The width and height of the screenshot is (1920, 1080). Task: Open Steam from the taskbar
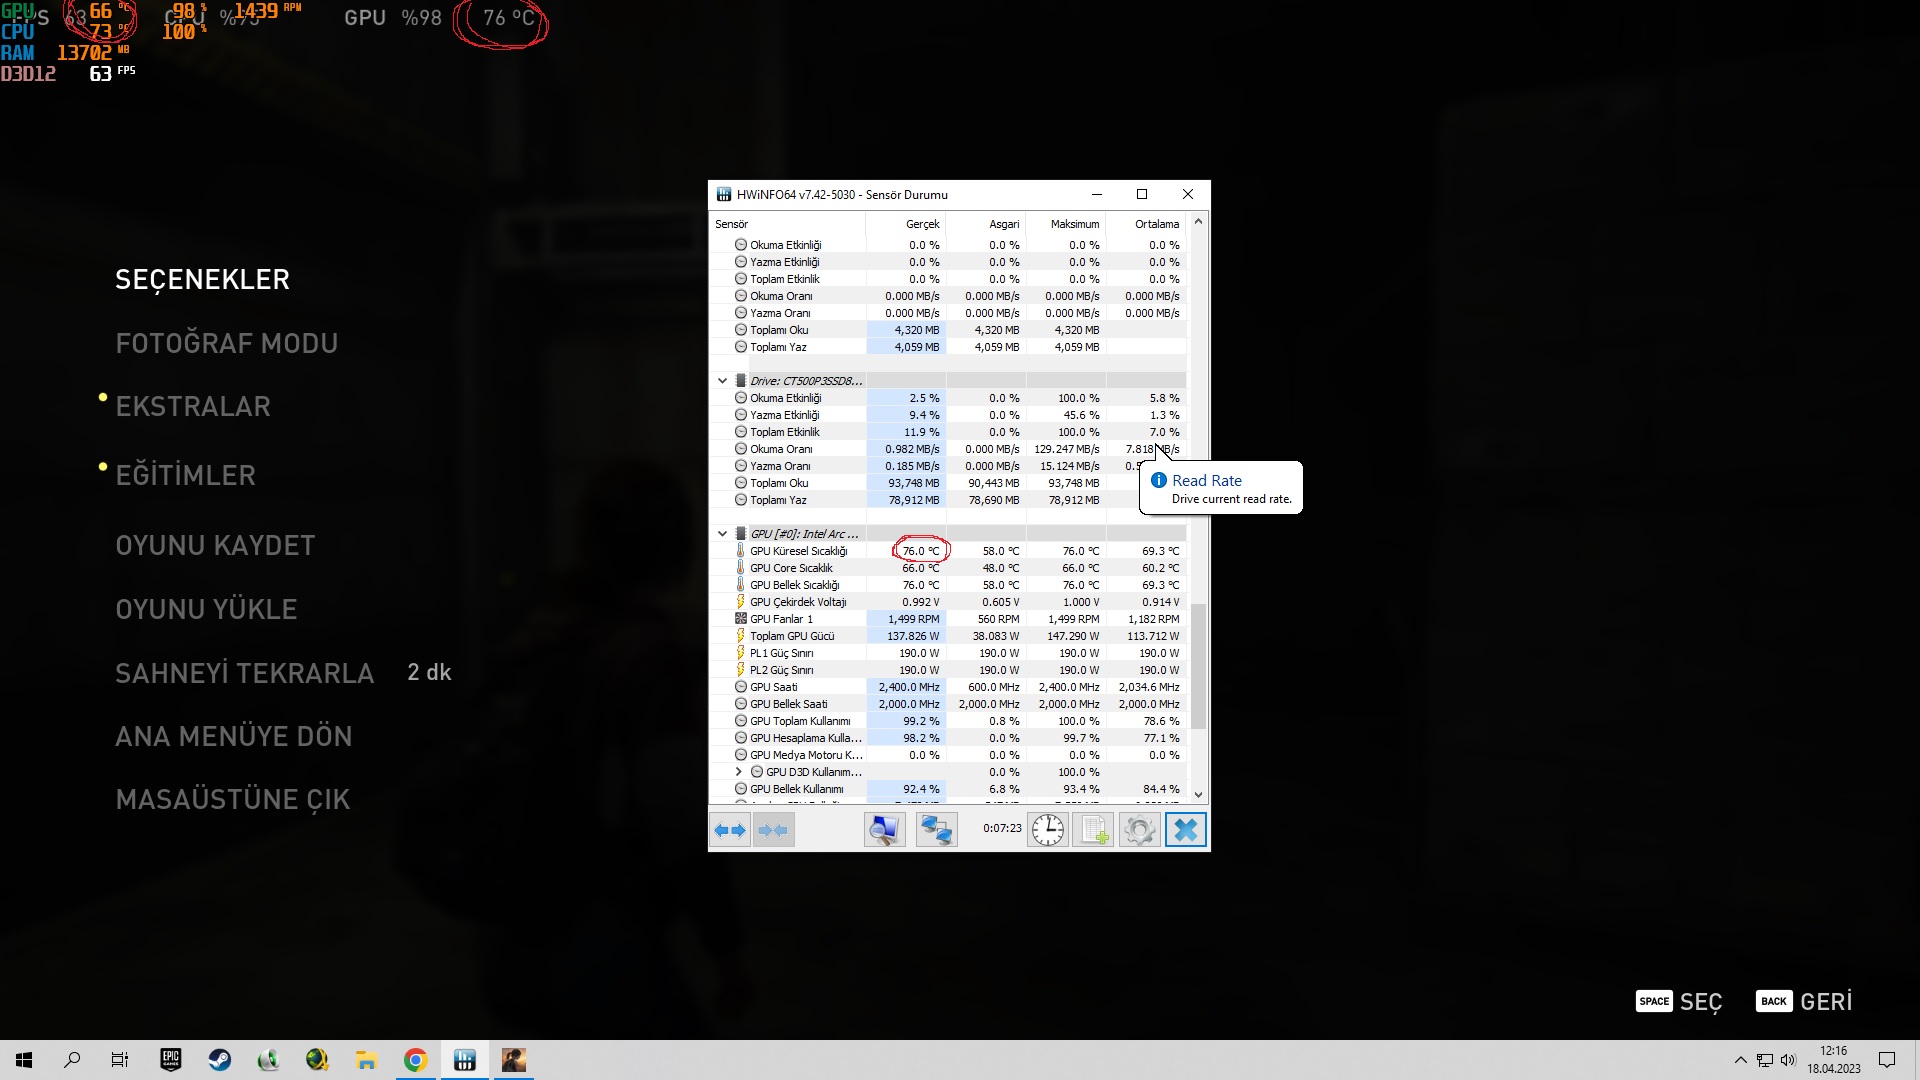(x=219, y=1060)
